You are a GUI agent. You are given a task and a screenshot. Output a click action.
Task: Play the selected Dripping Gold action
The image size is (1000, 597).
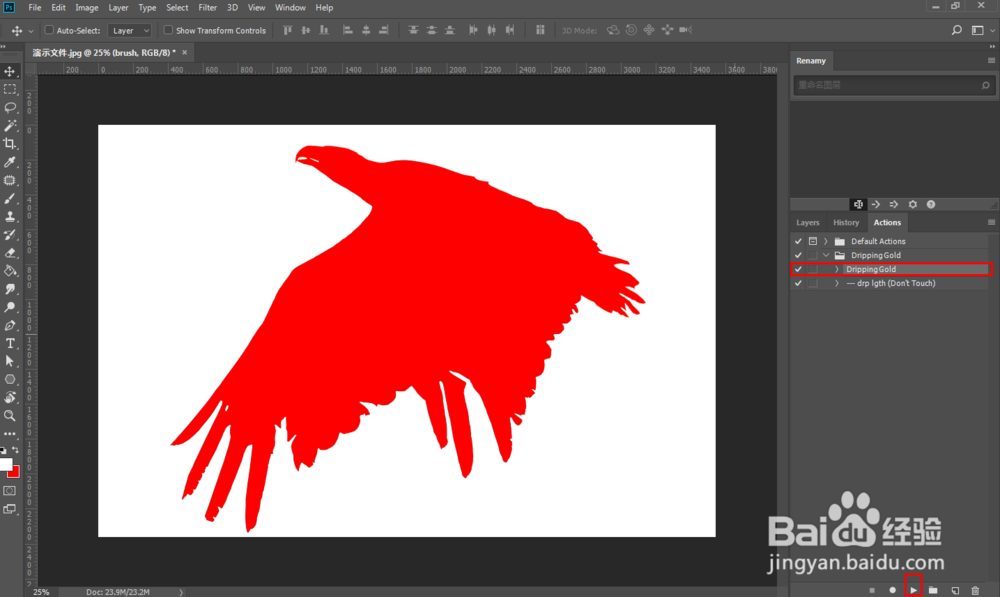(913, 591)
